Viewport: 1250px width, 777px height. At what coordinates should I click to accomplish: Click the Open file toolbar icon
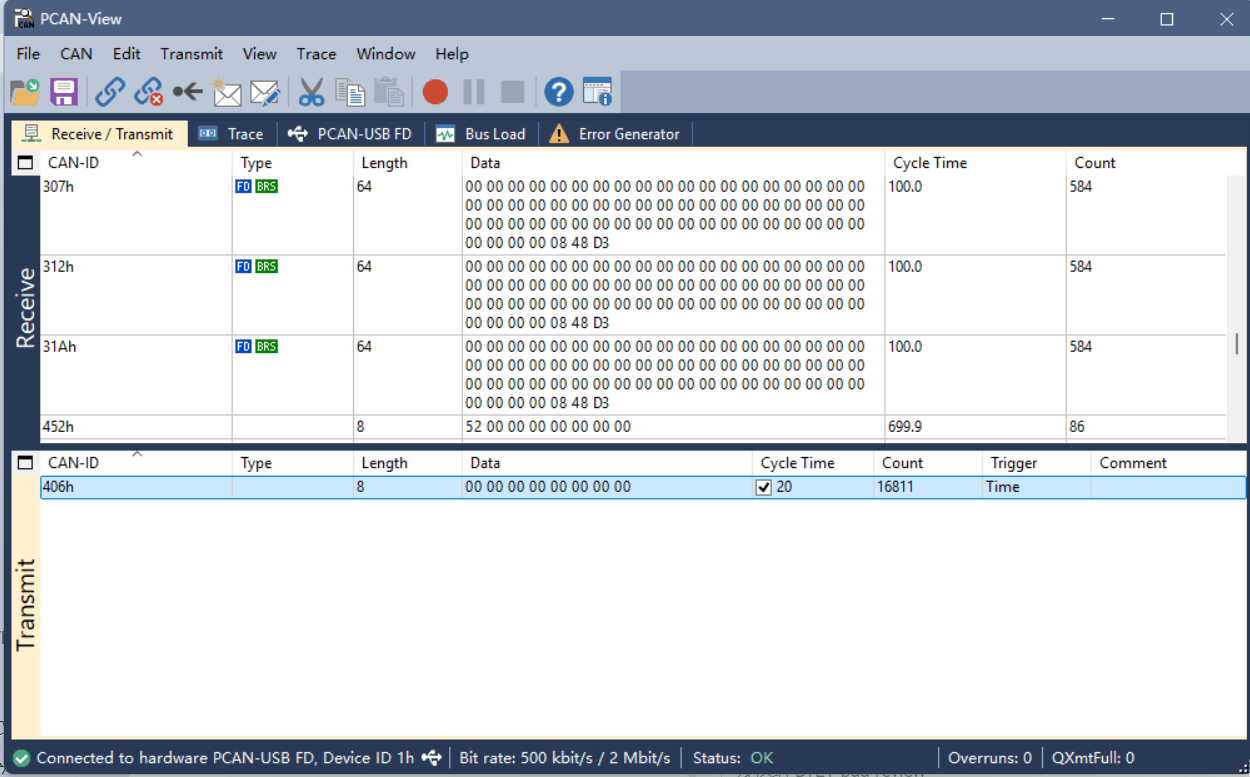[25, 93]
